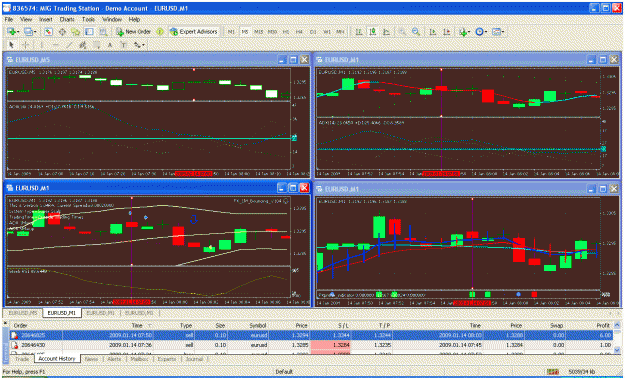Image resolution: width=625 pixels, height=378 pixels.
Task: Select the Crosshair tool
Action: 26,45
